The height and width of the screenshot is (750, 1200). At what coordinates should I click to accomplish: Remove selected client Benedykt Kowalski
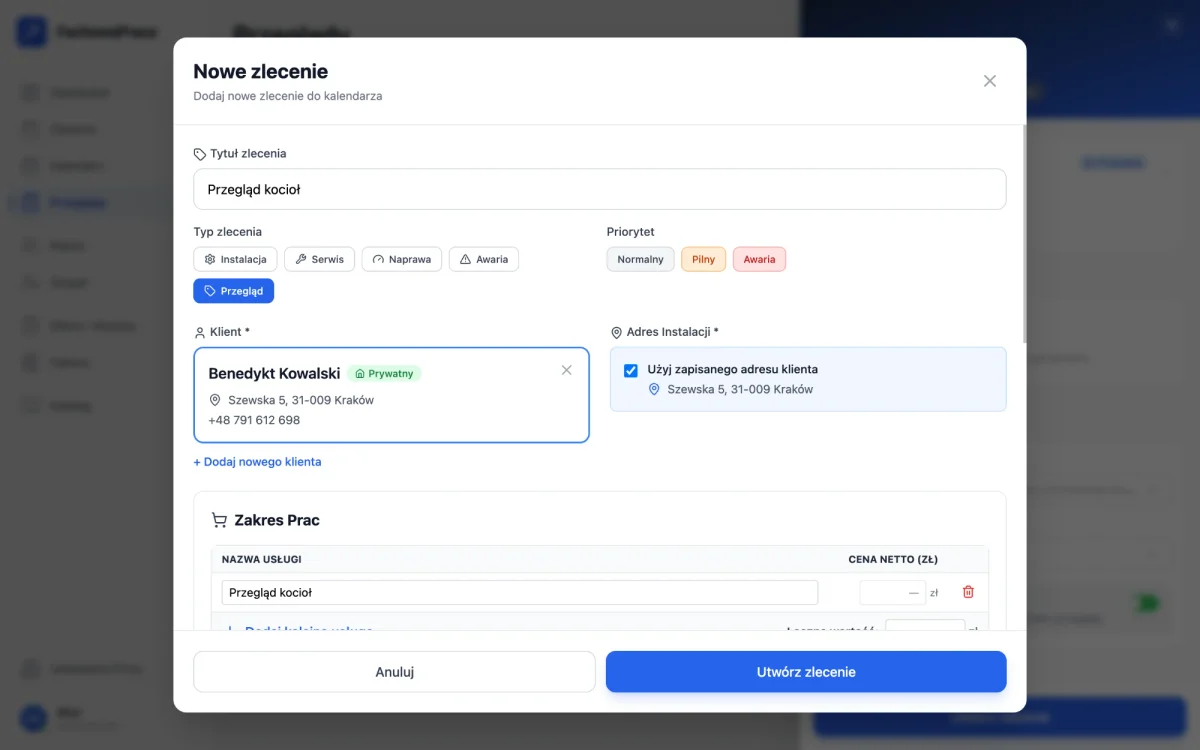(567, 370)
